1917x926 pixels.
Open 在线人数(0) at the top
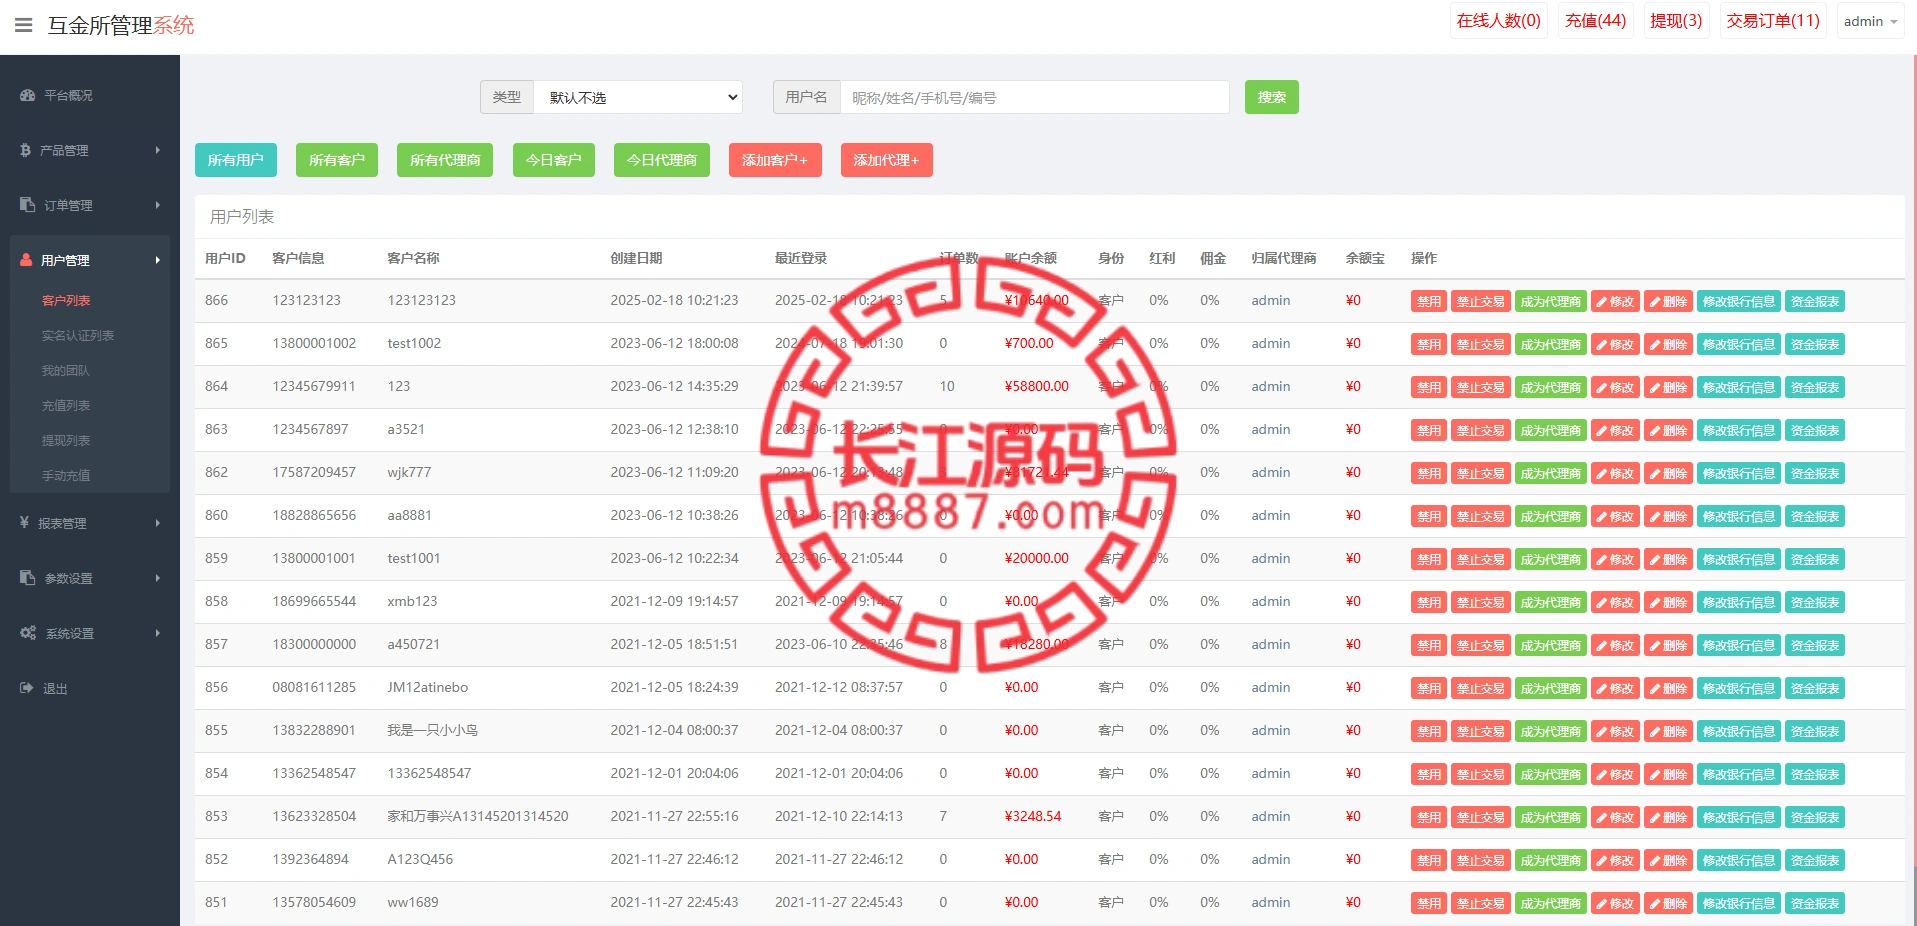pyautogui.click(x=1498, y=21)
